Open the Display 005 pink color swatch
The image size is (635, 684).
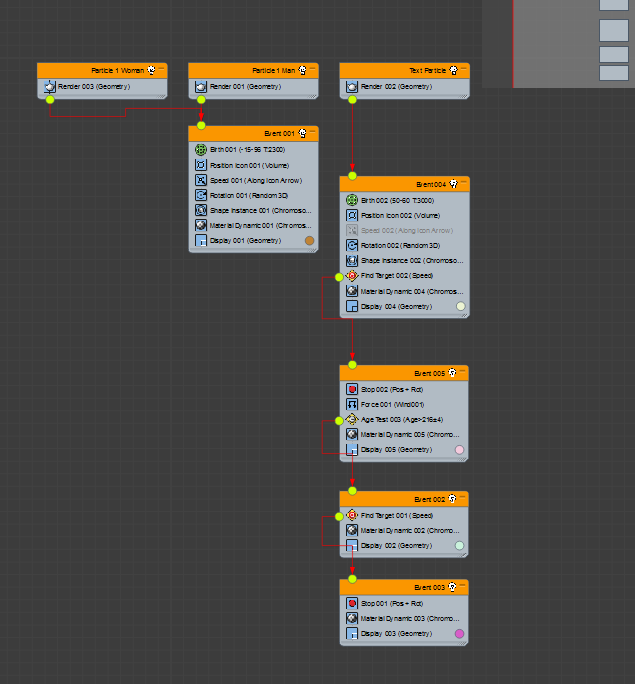459,450
